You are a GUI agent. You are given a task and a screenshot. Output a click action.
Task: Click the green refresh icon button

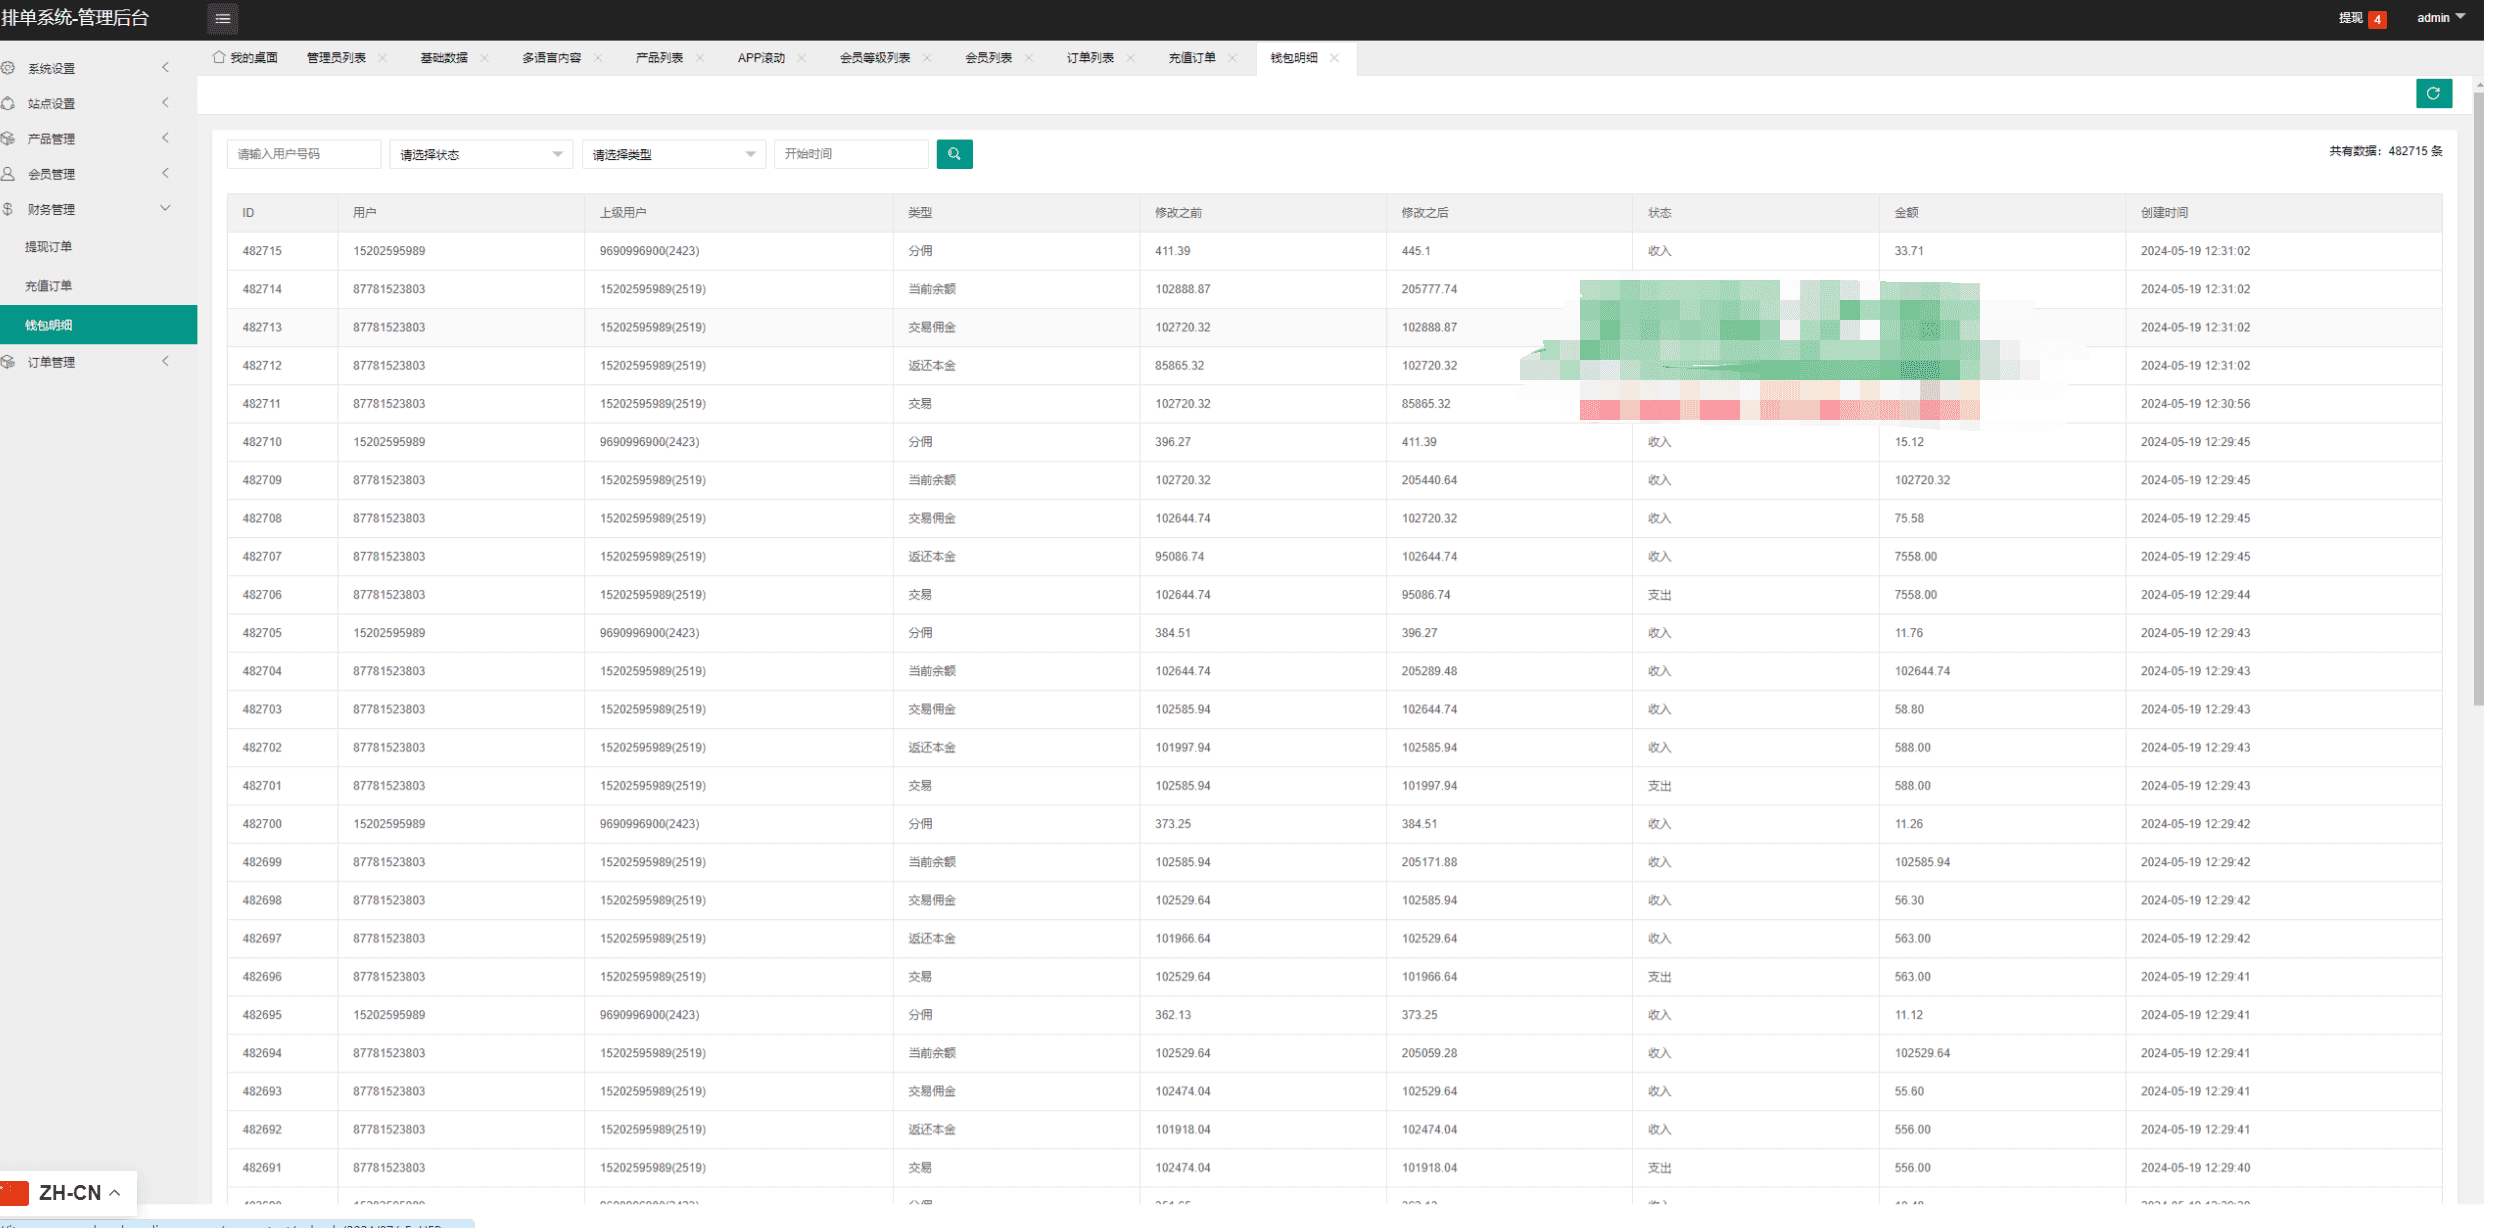pos(2432,93)
